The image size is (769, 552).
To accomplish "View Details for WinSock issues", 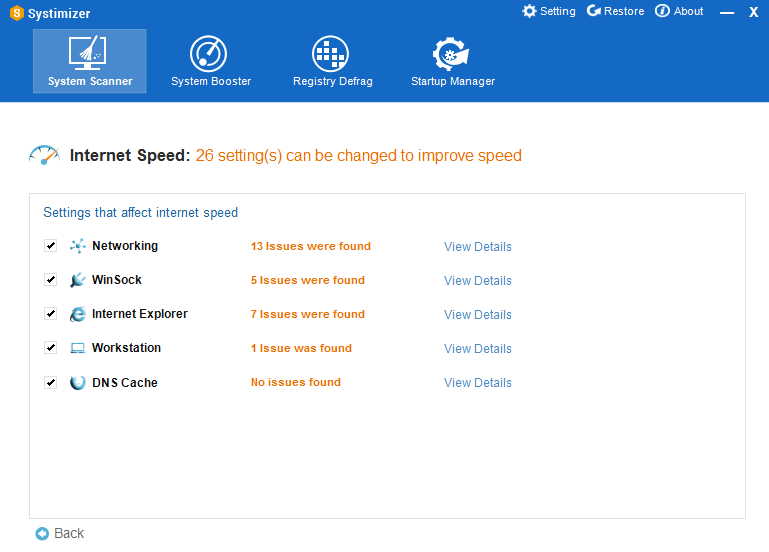I will point(478,280).
